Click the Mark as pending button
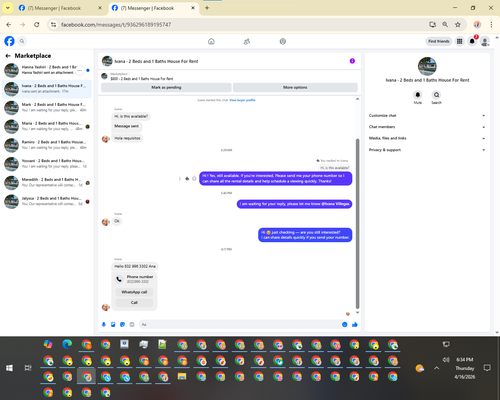The height and width of the screenshot is (400, 500). (166, 87)
